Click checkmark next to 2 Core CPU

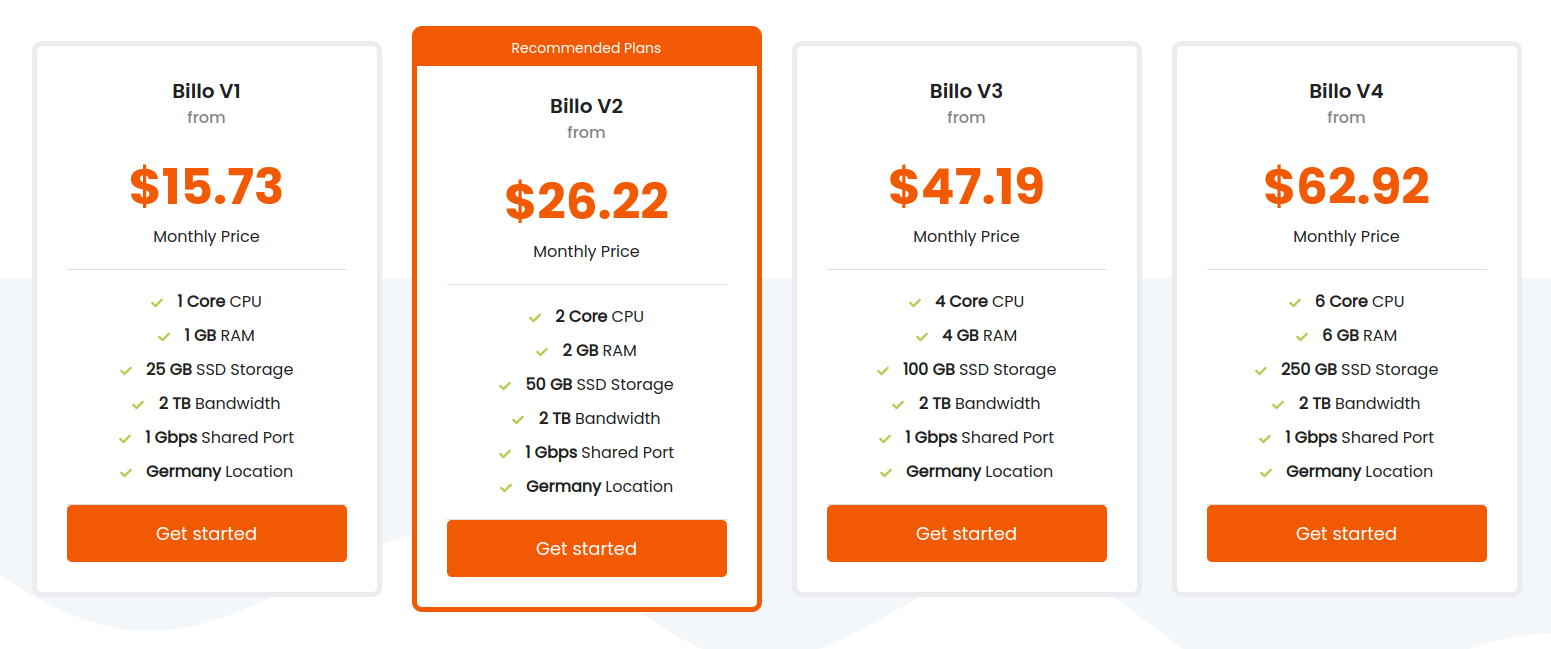click(x=535, y=317)
